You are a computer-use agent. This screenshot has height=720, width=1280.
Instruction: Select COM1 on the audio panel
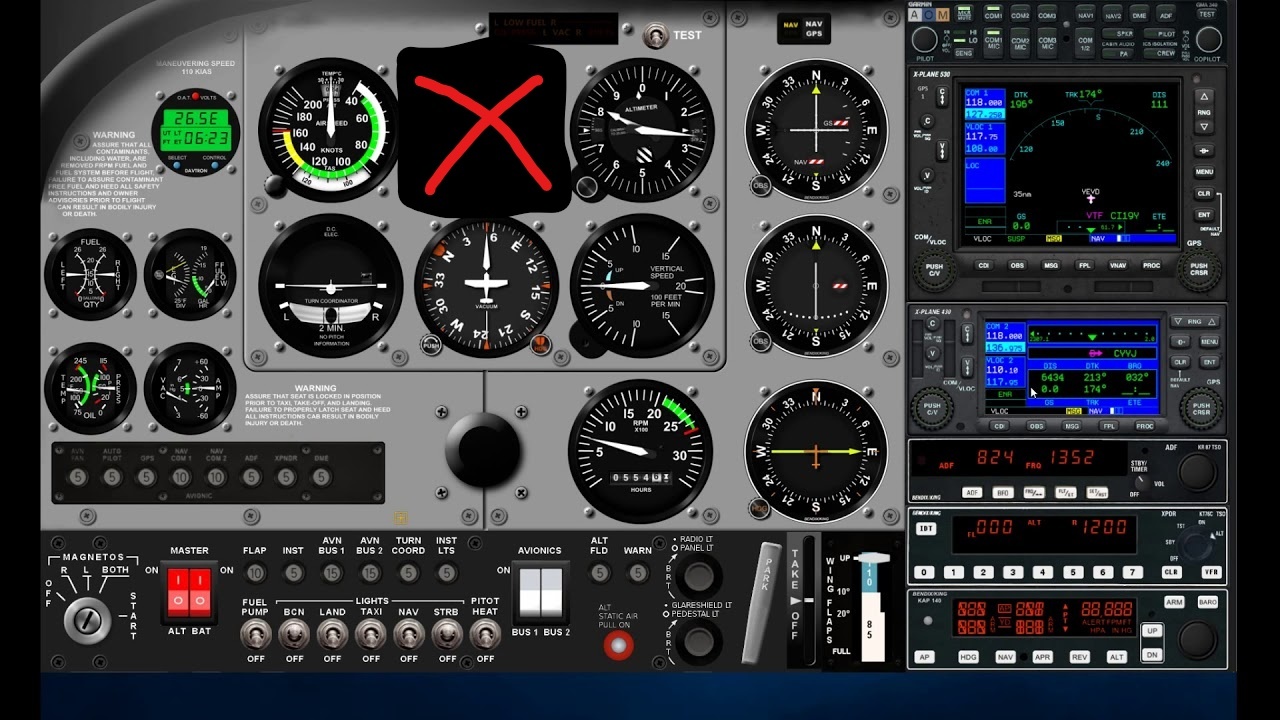[x=993, y=16]
